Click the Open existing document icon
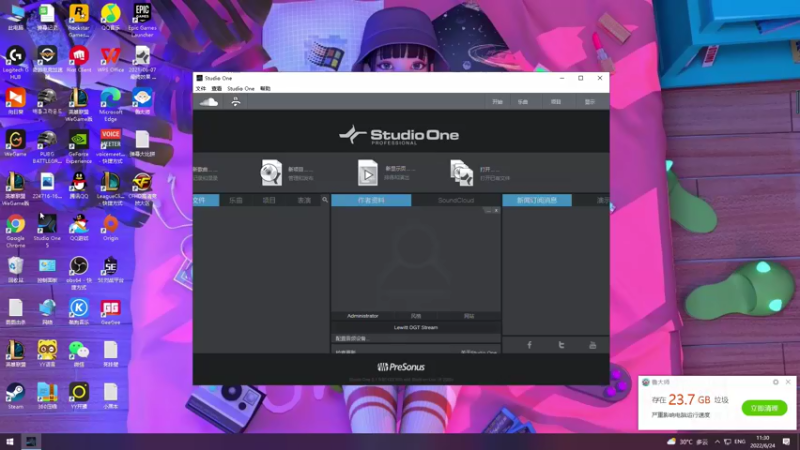Screen dimensions: 800x450 tap(462, 172)
